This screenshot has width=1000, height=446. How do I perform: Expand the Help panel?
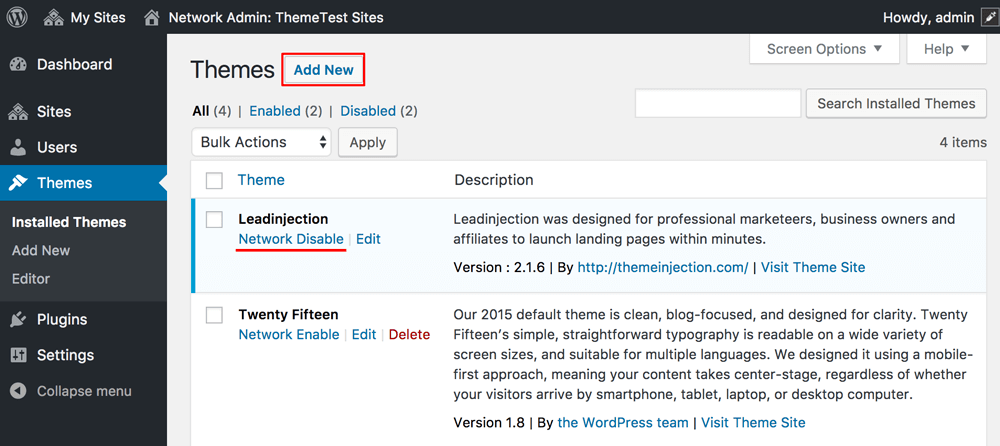click(946, 49)
